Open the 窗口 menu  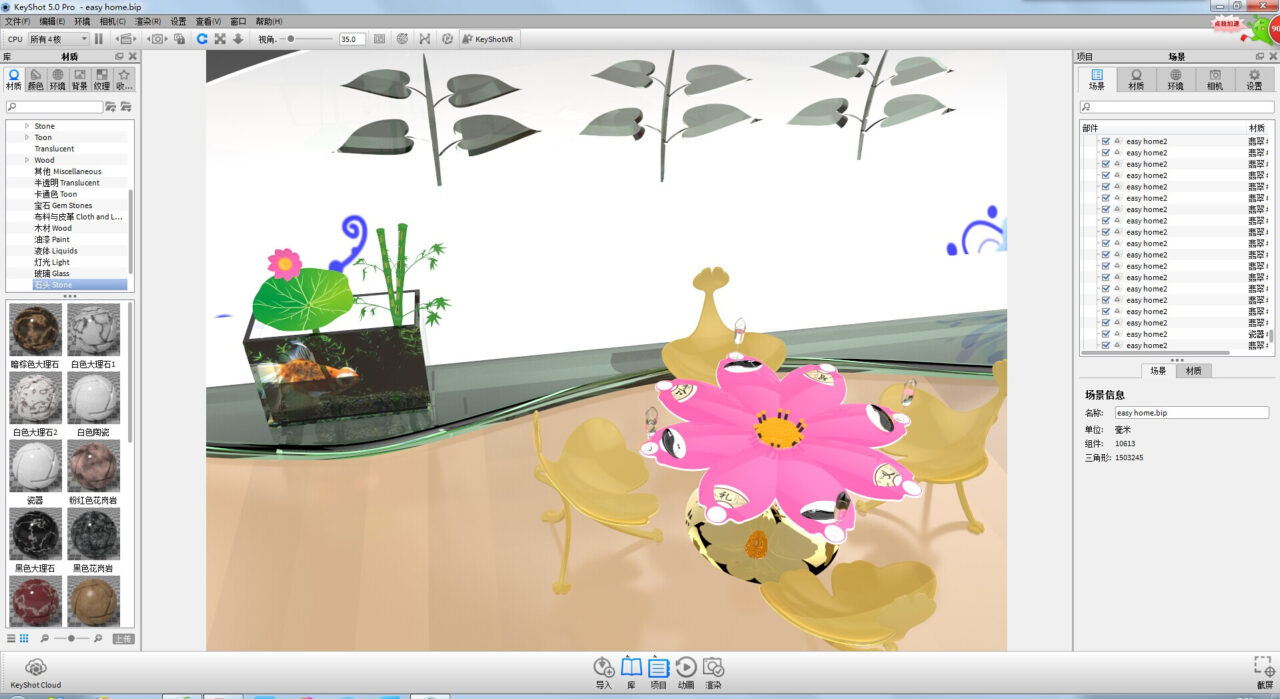(239, 21)
